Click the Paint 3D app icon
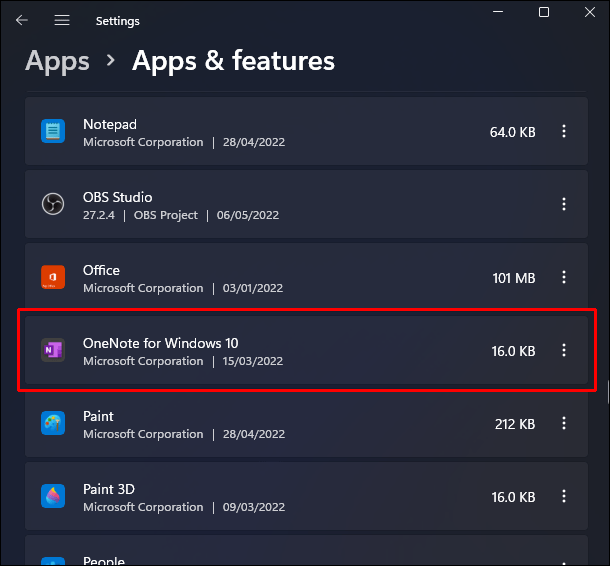 click(53, 496)
